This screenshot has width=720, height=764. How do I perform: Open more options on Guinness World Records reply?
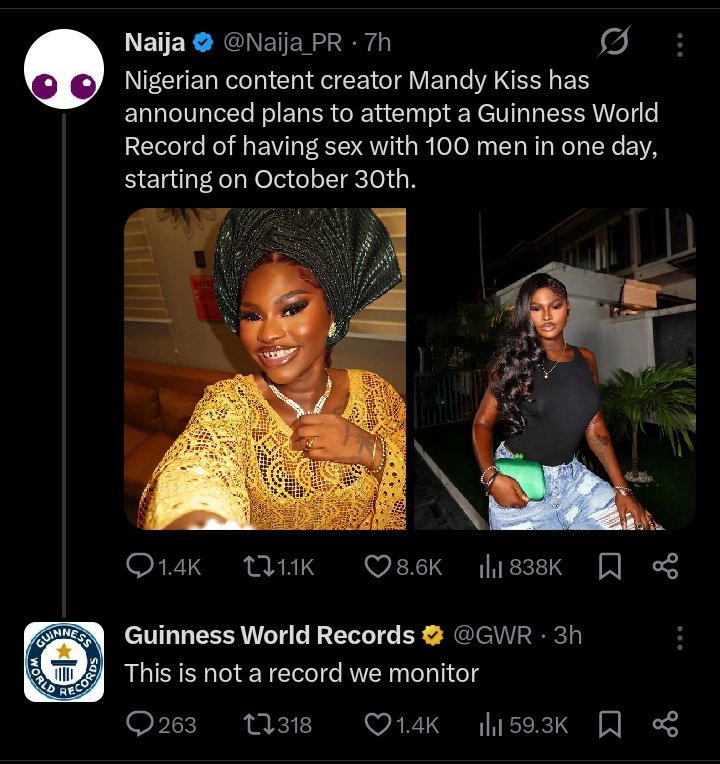pos(680,636)
